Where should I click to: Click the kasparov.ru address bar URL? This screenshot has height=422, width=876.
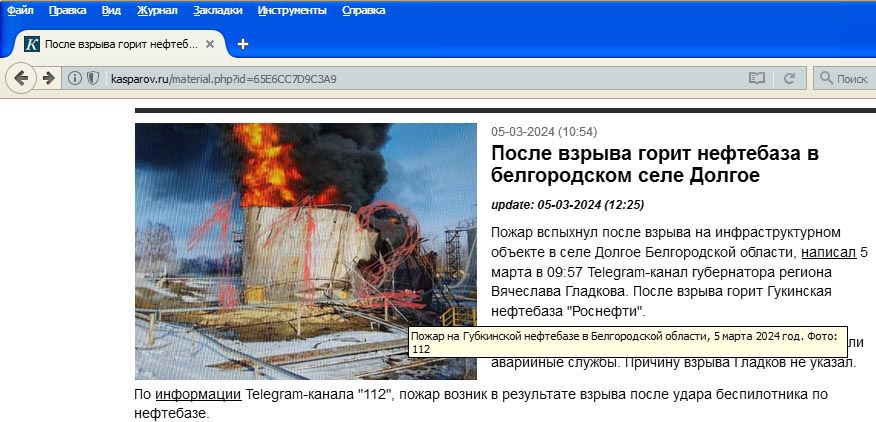point(223,79)
